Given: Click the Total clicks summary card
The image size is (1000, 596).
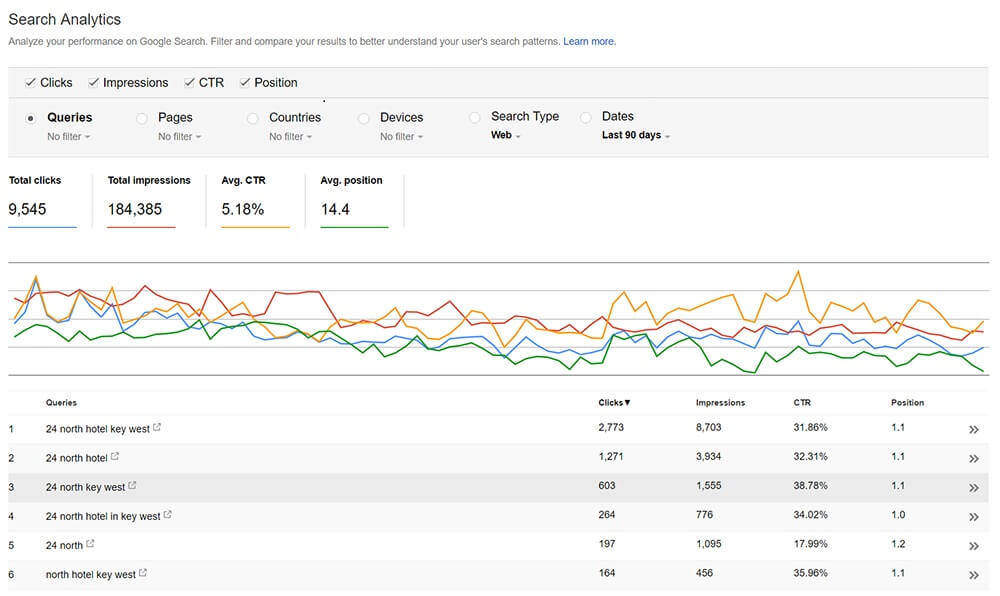Looking at the screenshot, I should click(x=42, y=200).
